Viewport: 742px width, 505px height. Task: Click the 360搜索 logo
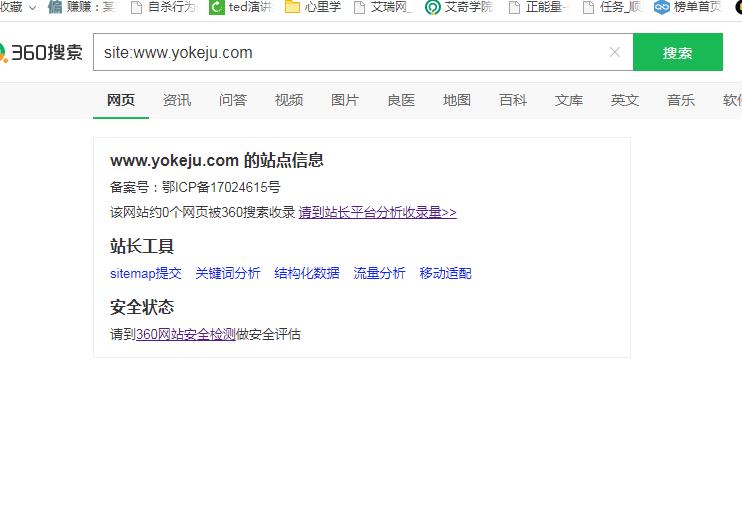(x=42, y=52)
